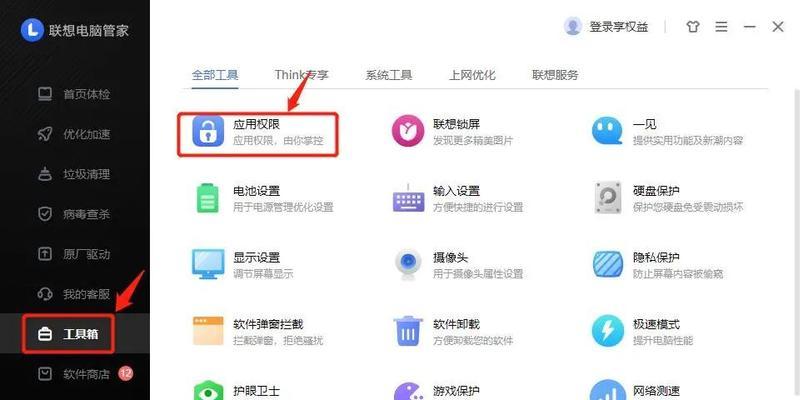Switch to the 全部工具 tab
808x400 pixels.
[x=215, y=75]
